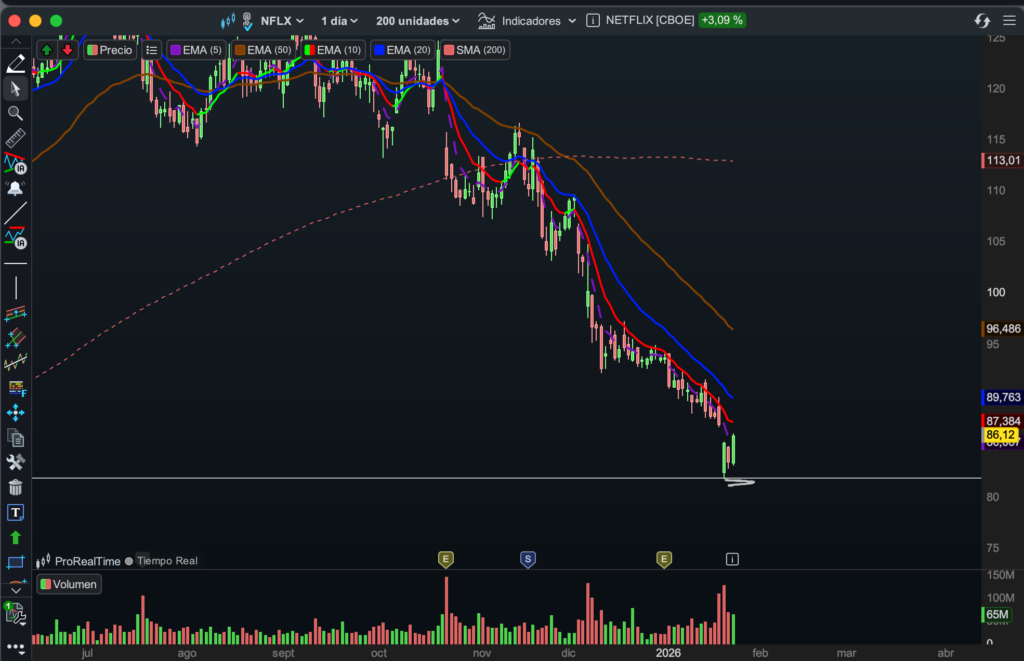Click the blue 'S' split marker on timeline
Image resolution: width=1024 pixels, height=661 pixels.
[527, 559]
